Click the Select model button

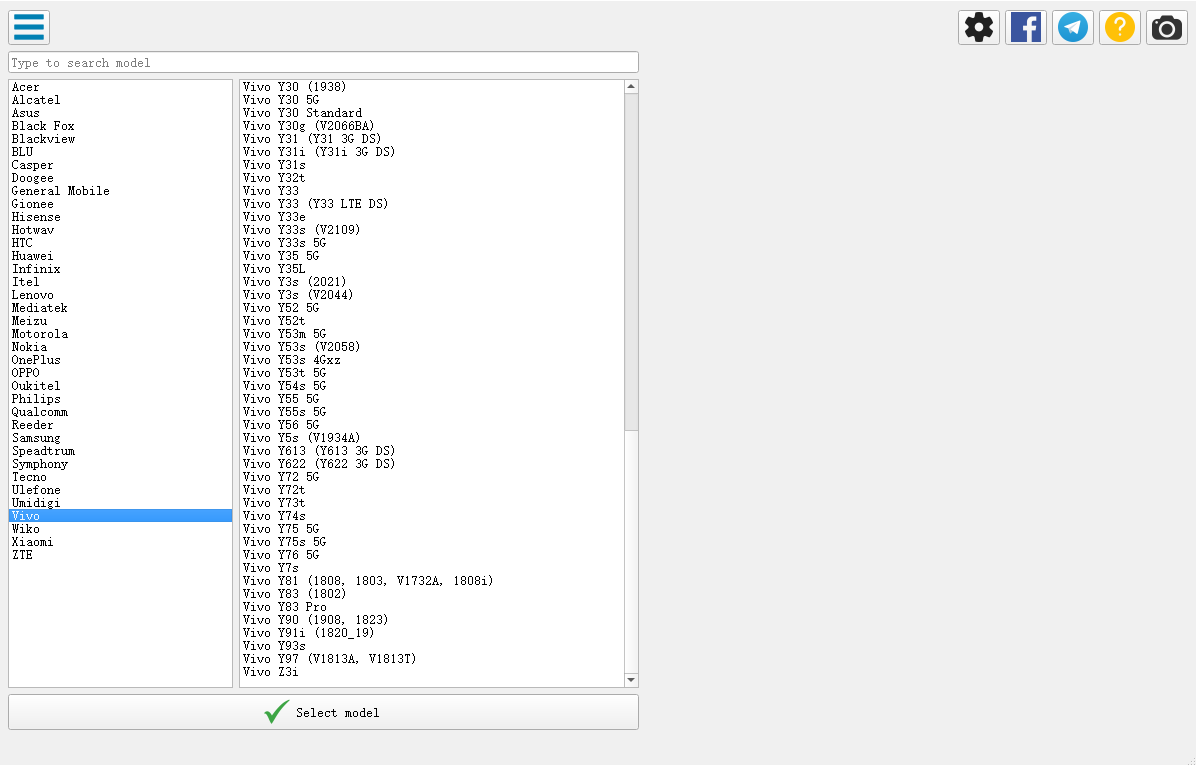(x=323, y=712)
